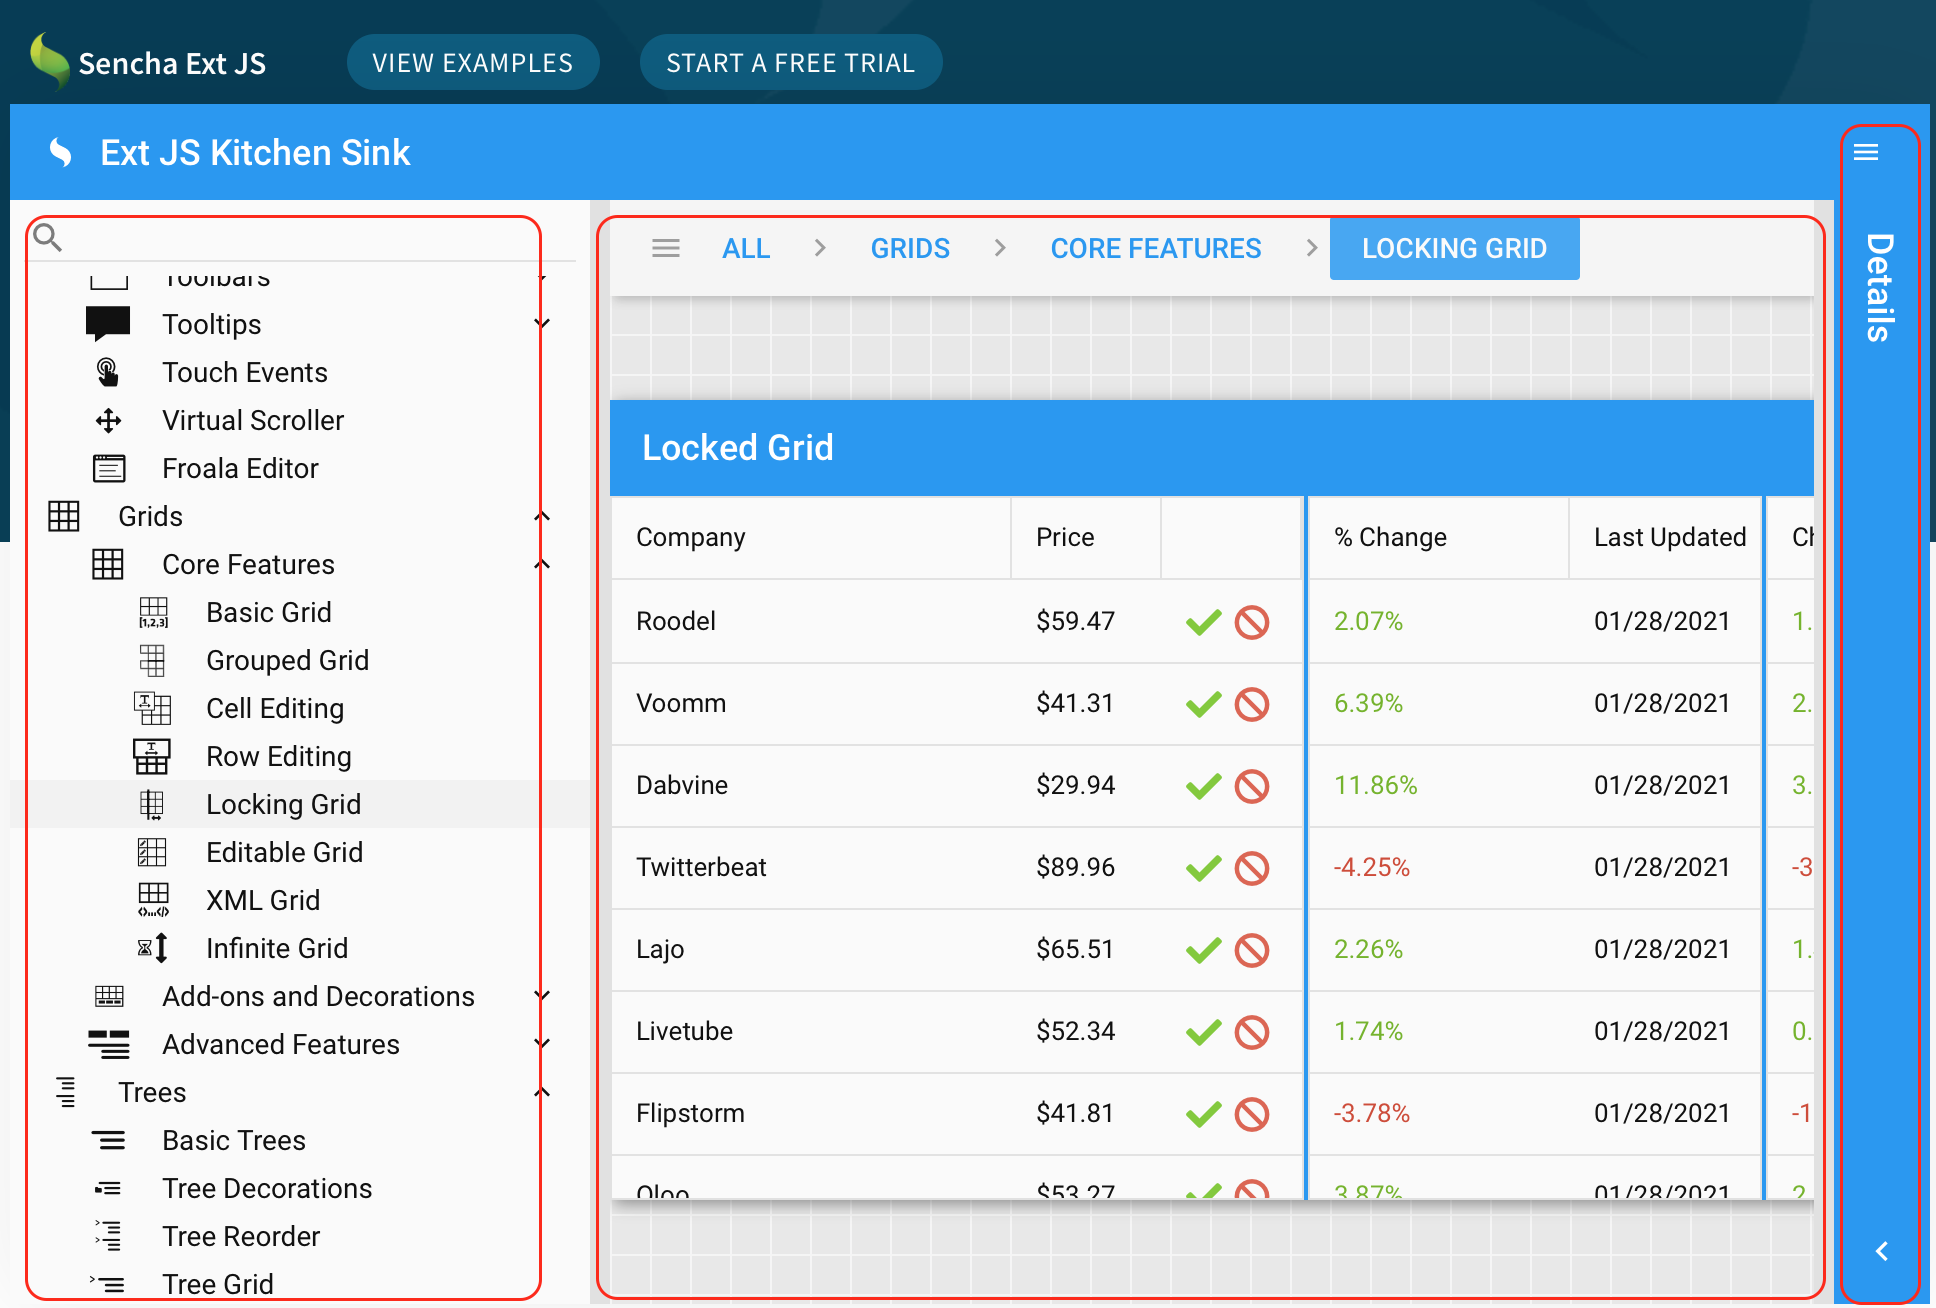1936x1308 pixels.
Task: Collapse the Grids tree node
Action: 542,516
